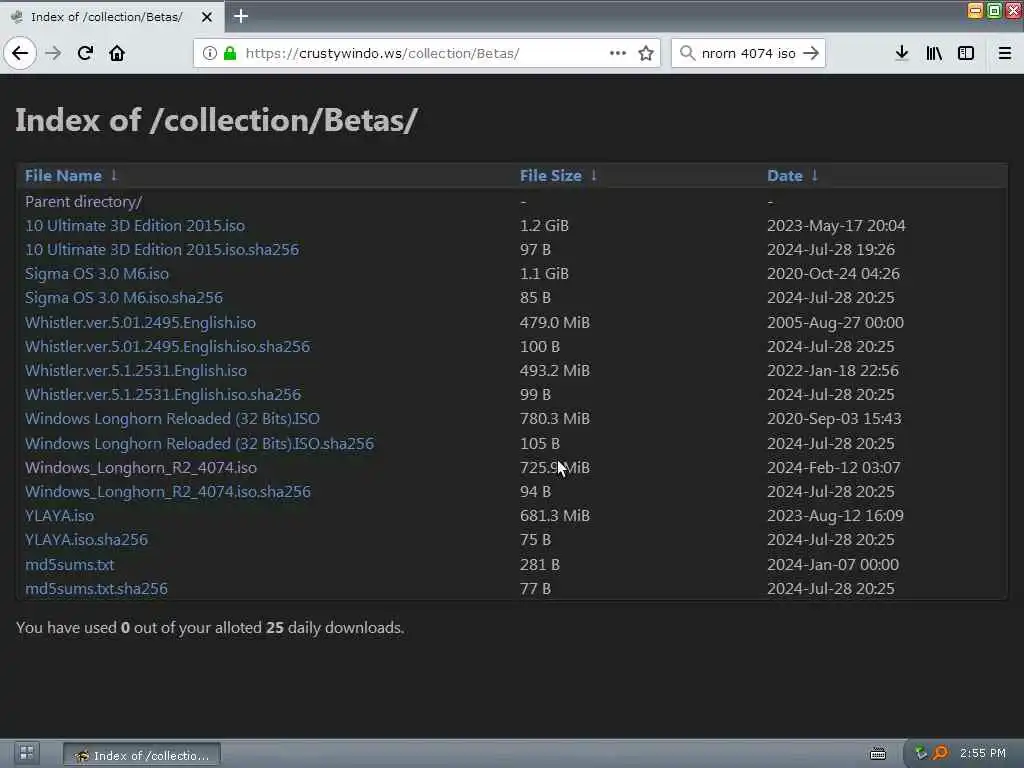Close the Index of /collection/Betas/ tab
1024x768 pixels.
(206, 17)
